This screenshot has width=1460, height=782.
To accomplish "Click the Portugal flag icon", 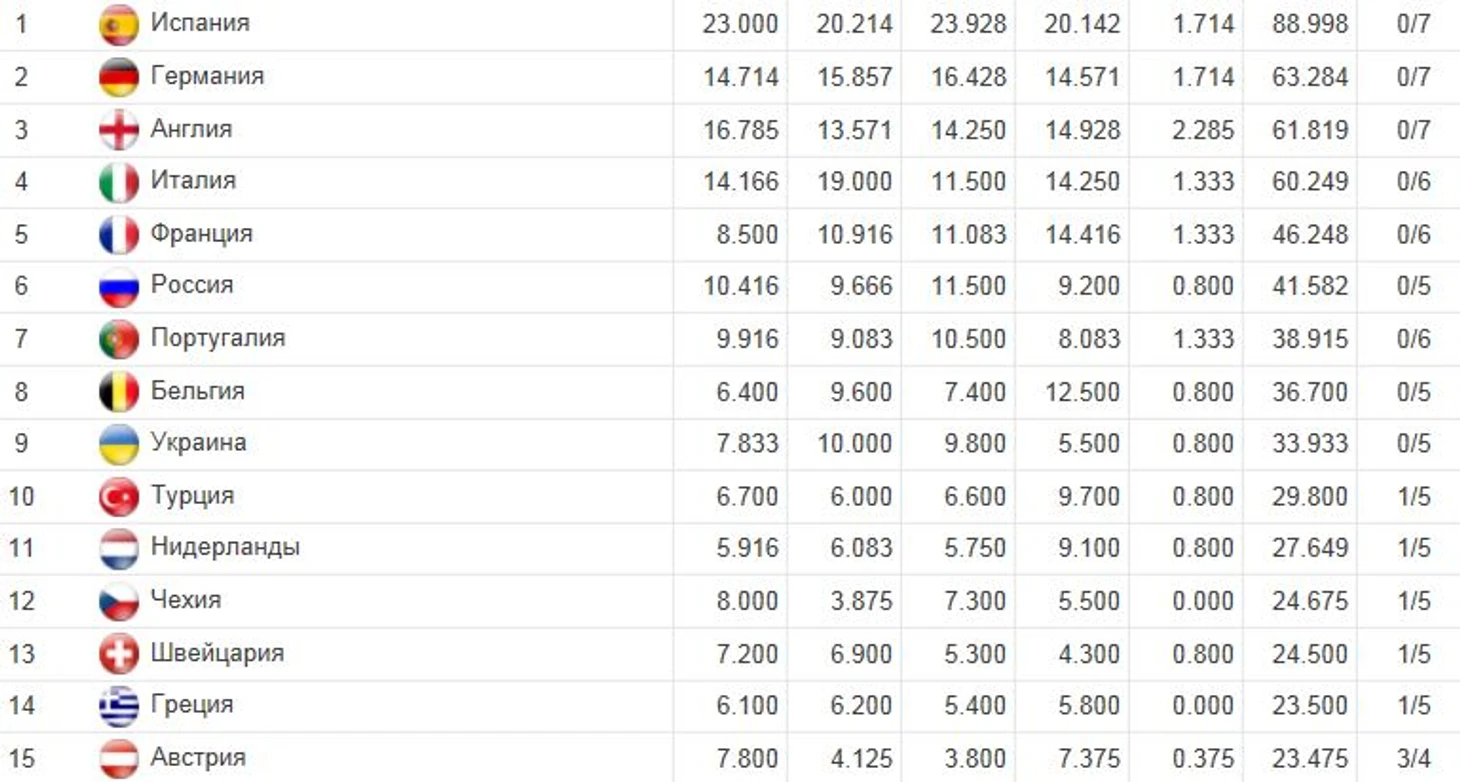I will [119, 339].
